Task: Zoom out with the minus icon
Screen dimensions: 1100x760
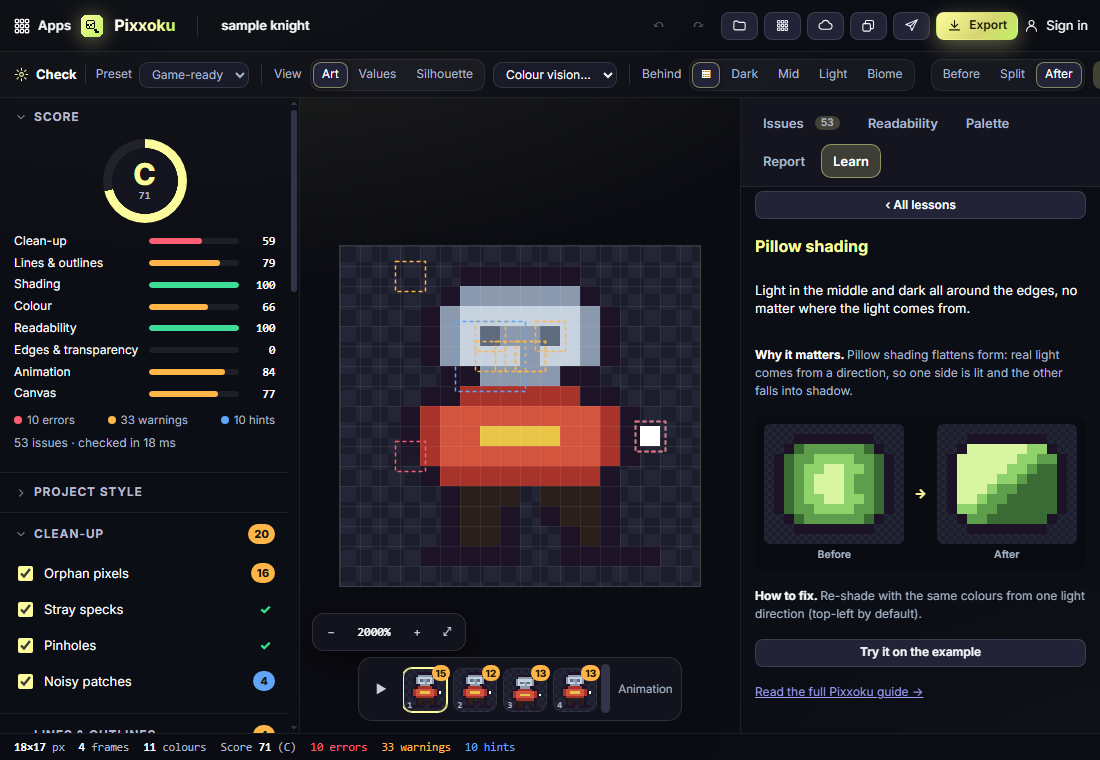Action: [331, 632]
